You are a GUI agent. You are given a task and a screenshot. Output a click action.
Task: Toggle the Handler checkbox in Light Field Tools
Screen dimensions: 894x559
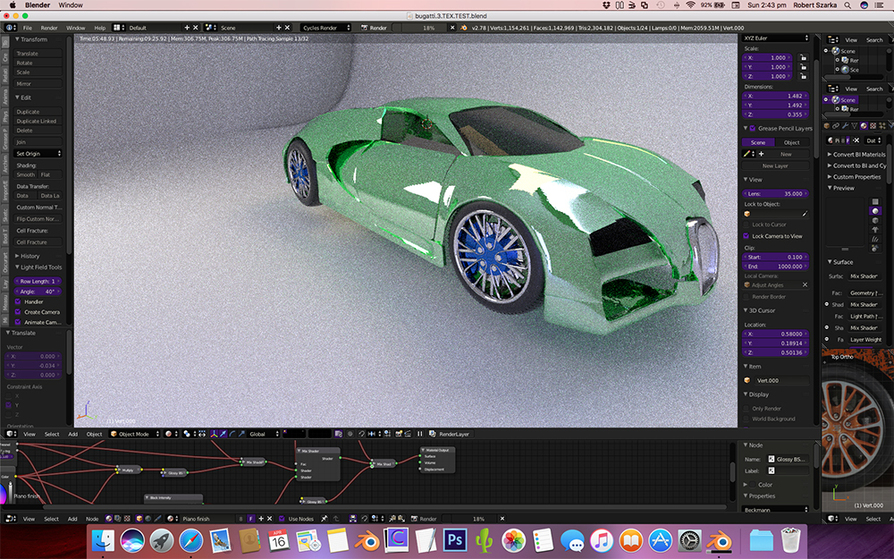point(17,301)
